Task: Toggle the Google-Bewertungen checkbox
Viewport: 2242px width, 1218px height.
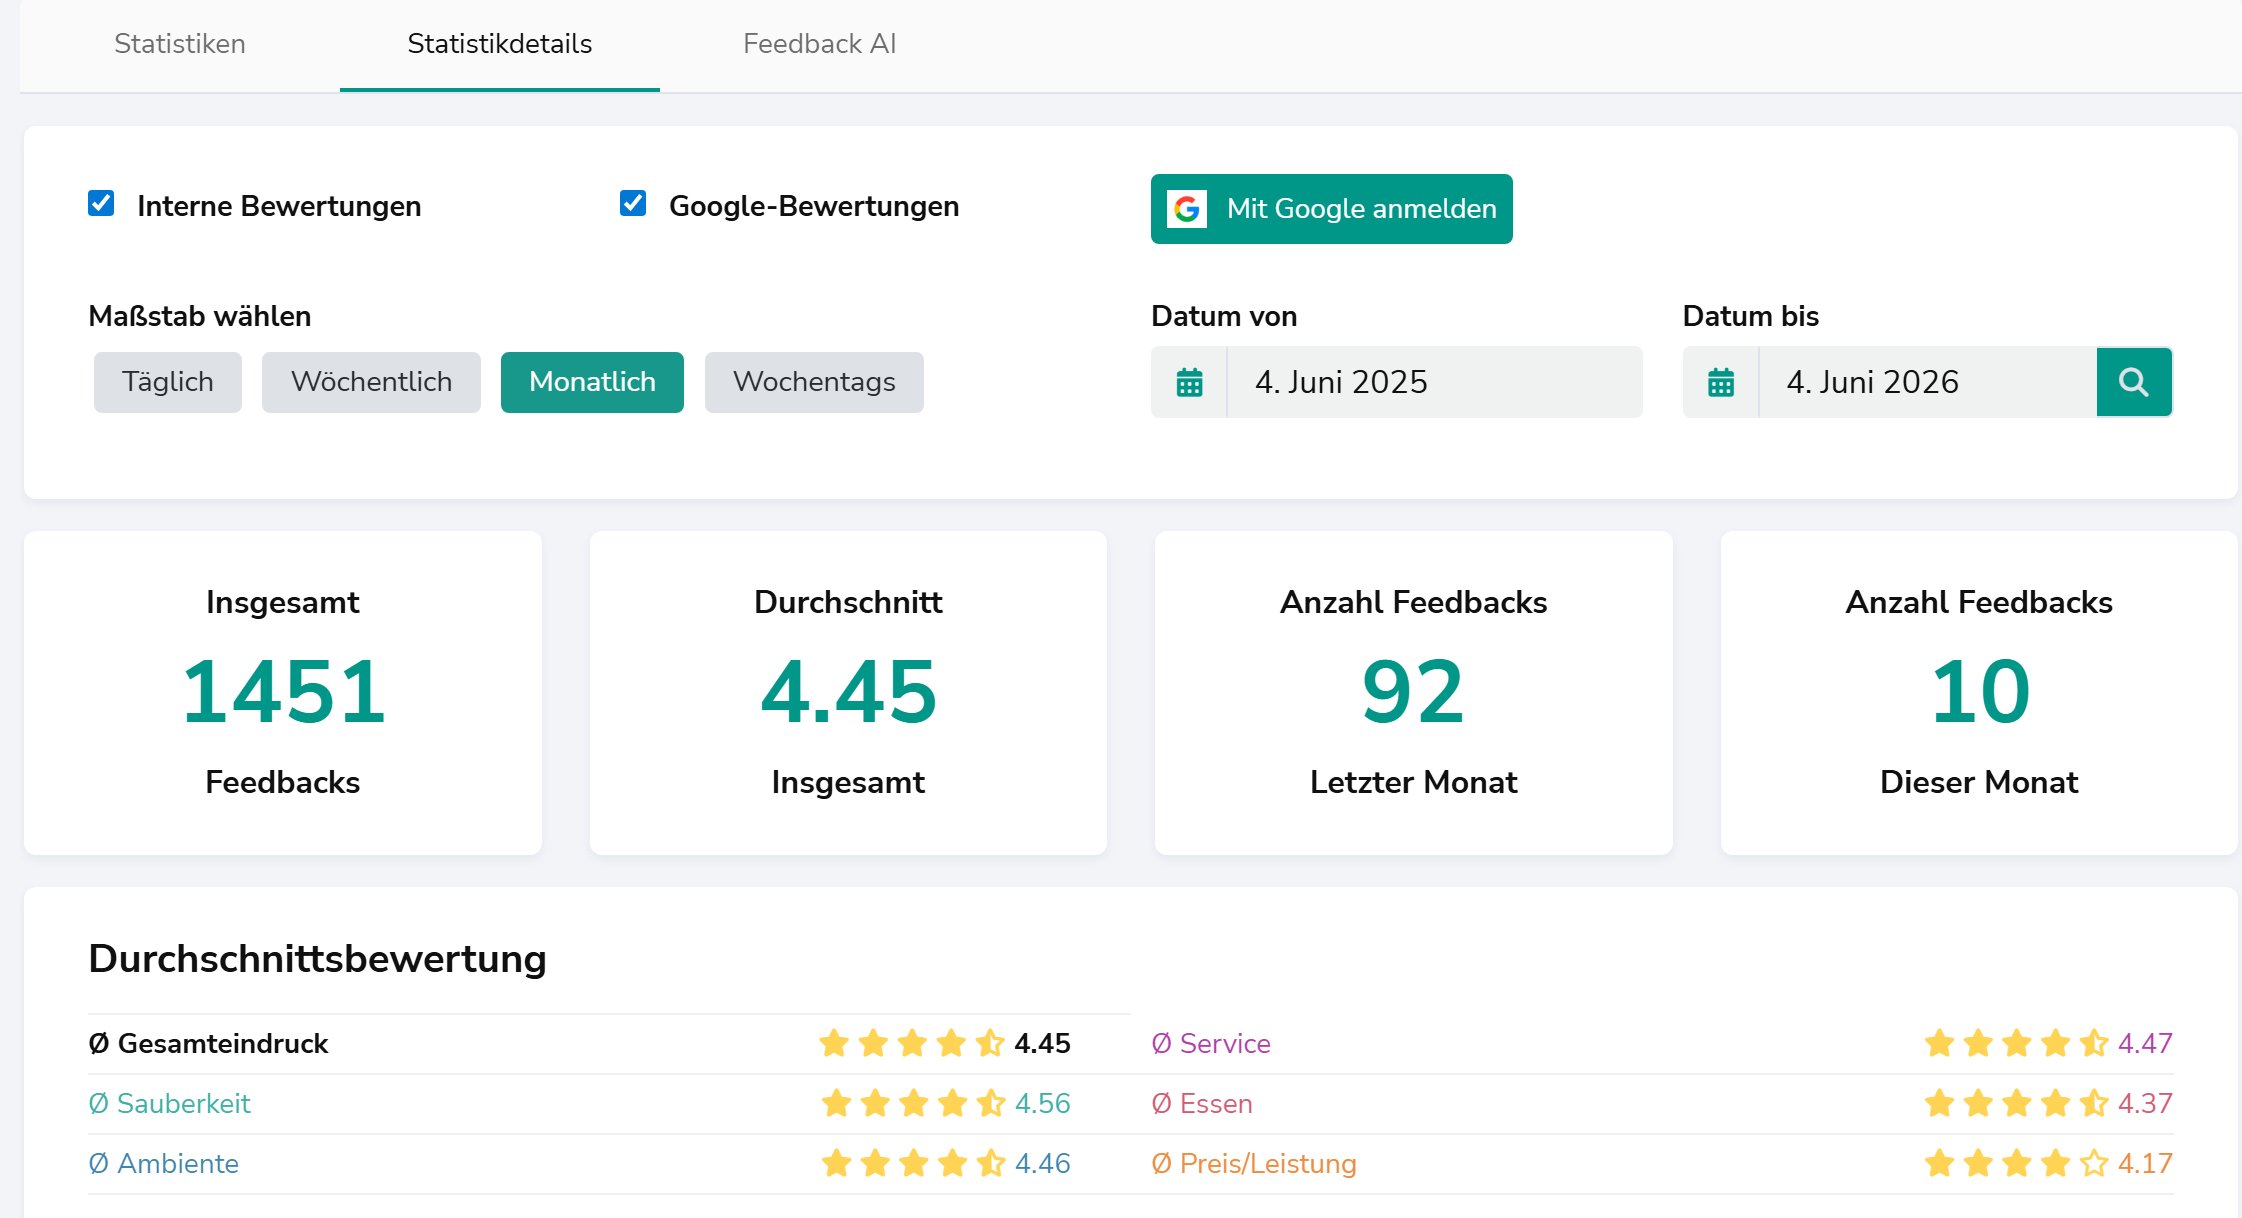Action: pyautogui.click(x=633, y=203)
